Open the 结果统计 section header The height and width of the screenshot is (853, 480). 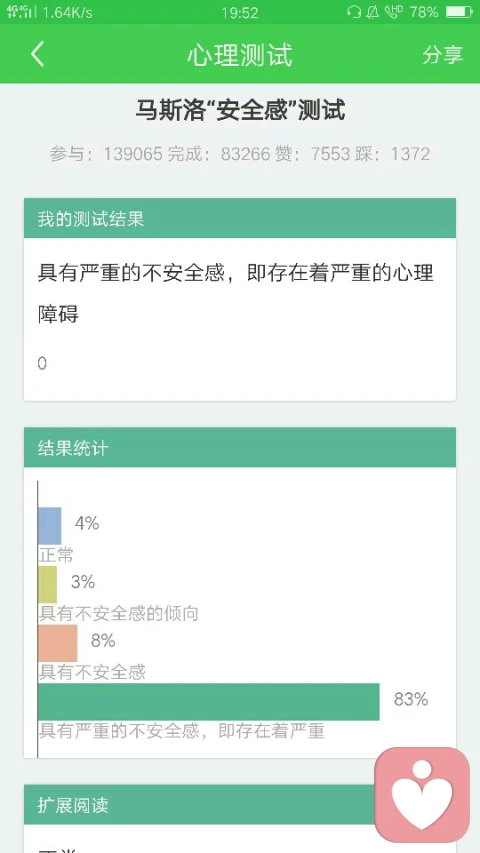(240, 448)
